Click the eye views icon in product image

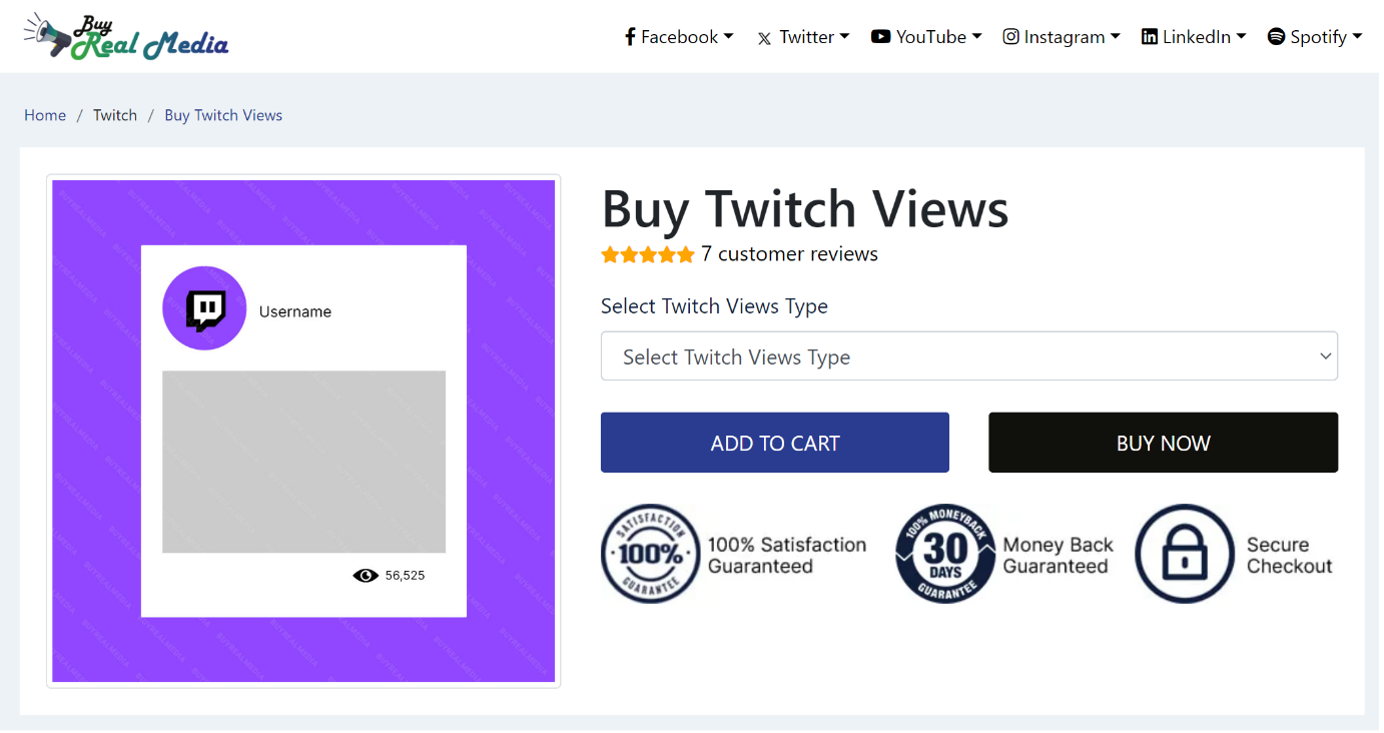365,575
